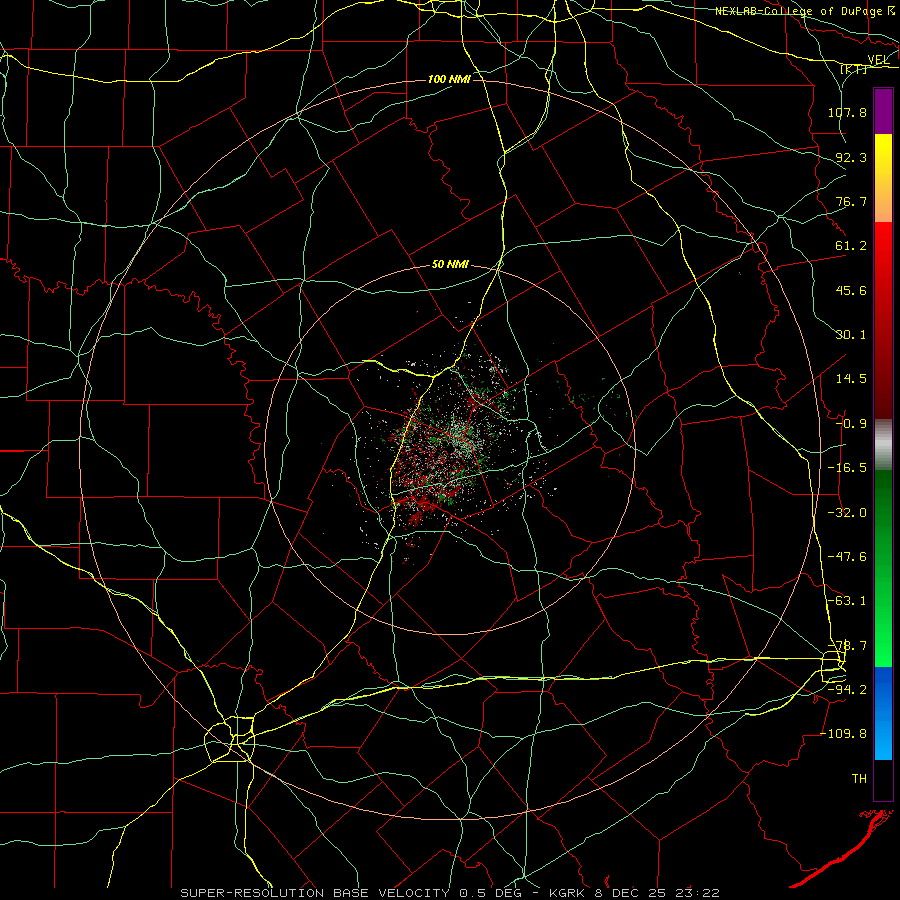900x900 pixels.
Task: Click the -0.9 value on velocity scale
Action: [x=851, y=424]
